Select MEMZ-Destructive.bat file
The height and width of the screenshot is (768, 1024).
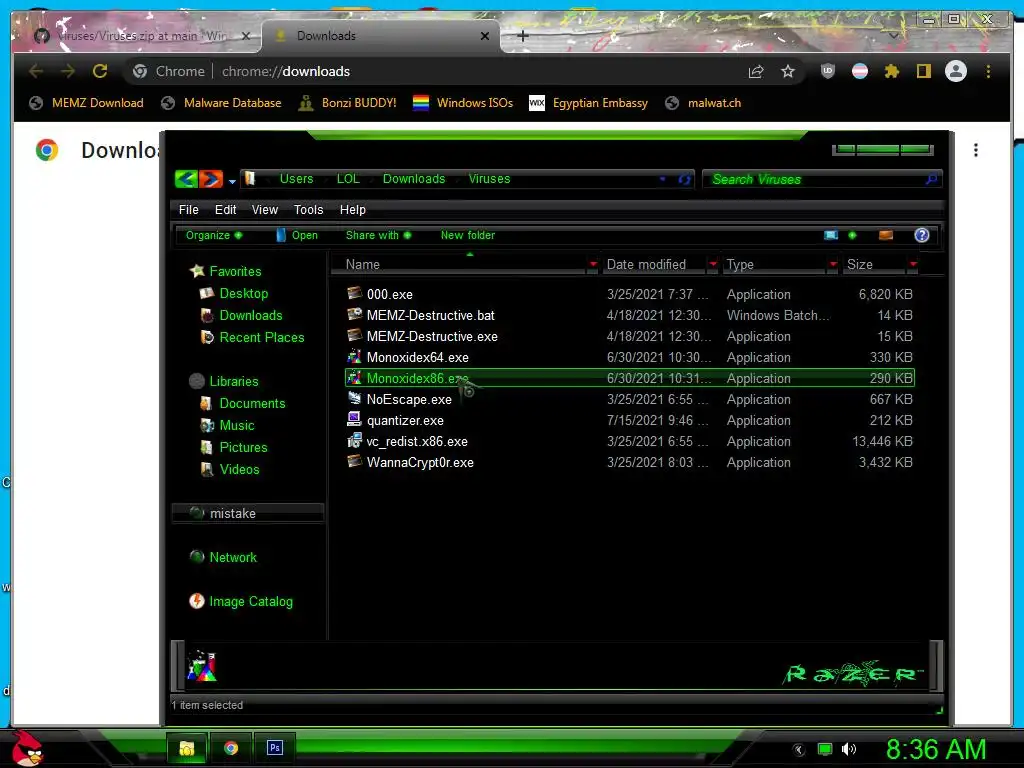[630, 315]
